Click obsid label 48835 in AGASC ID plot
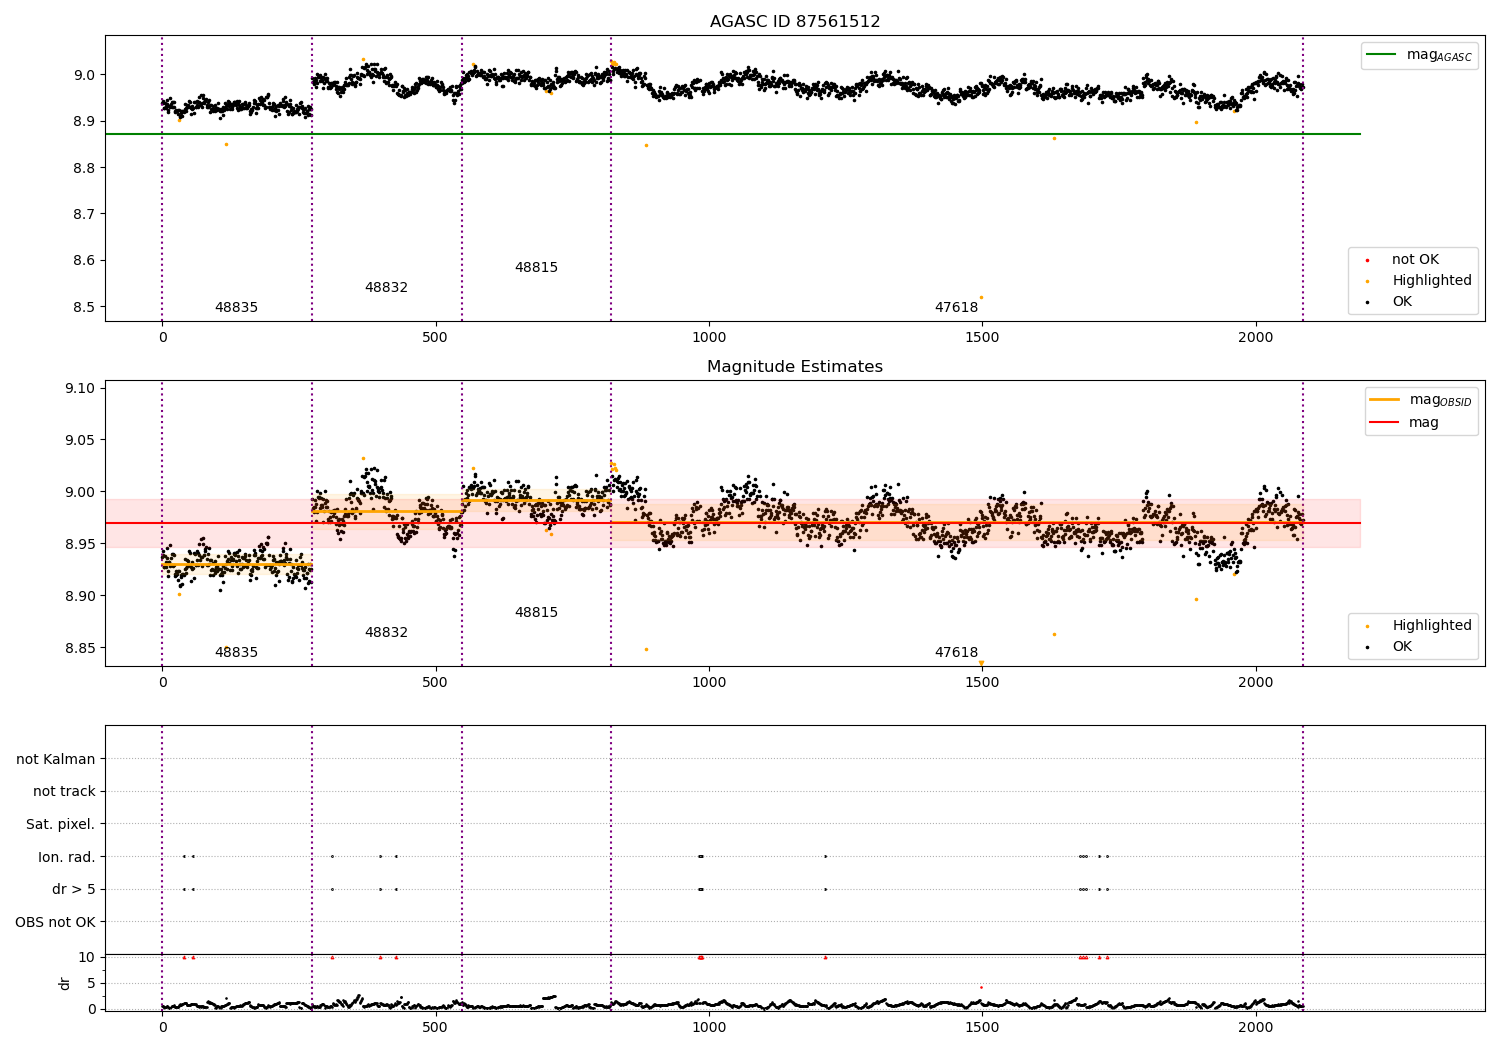 [236, 308]
